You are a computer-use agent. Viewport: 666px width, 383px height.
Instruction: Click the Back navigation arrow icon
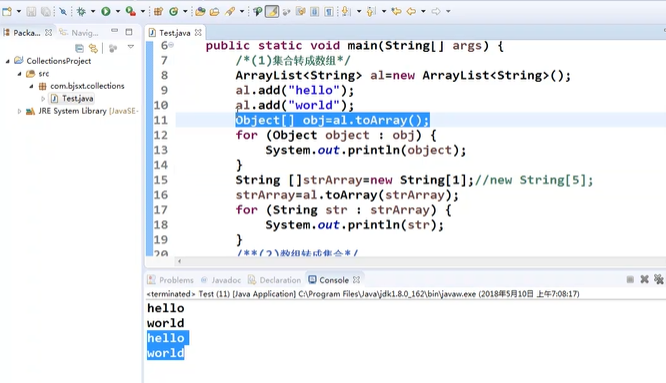coord(411,11)
